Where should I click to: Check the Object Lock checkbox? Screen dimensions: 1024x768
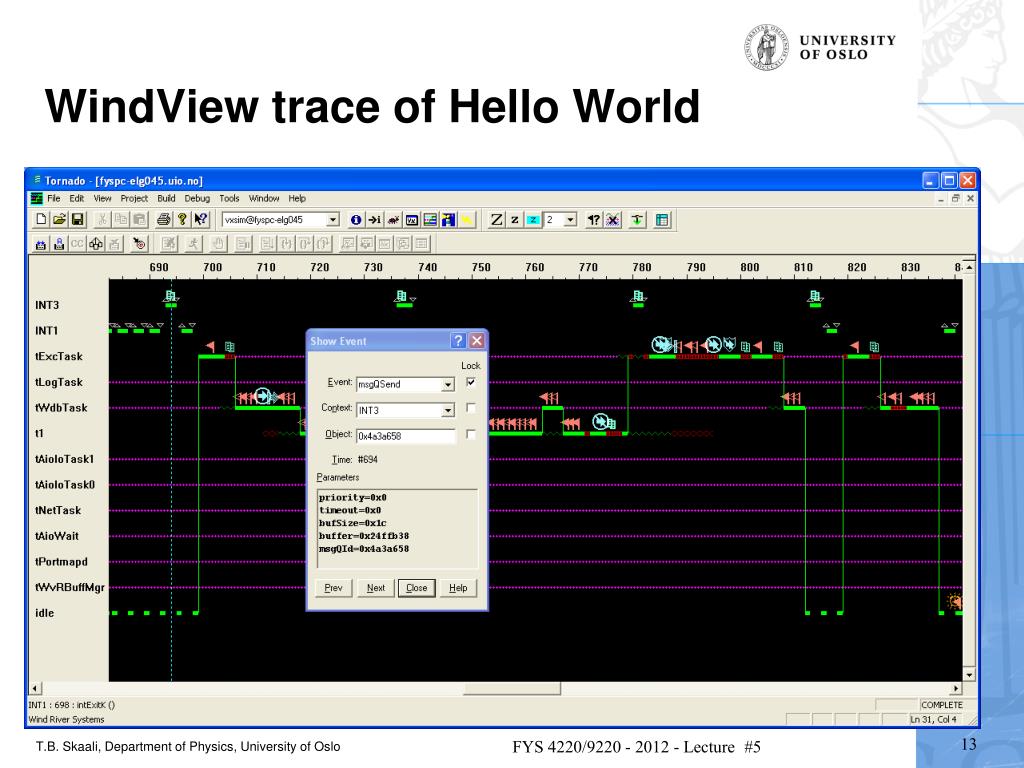471,434
